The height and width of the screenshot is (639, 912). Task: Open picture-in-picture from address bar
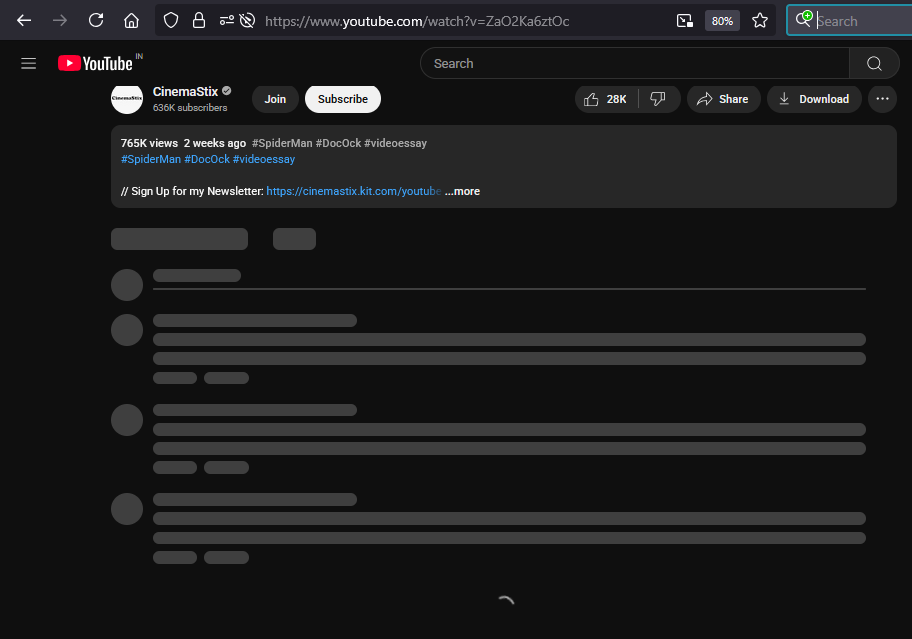(685, 21)
